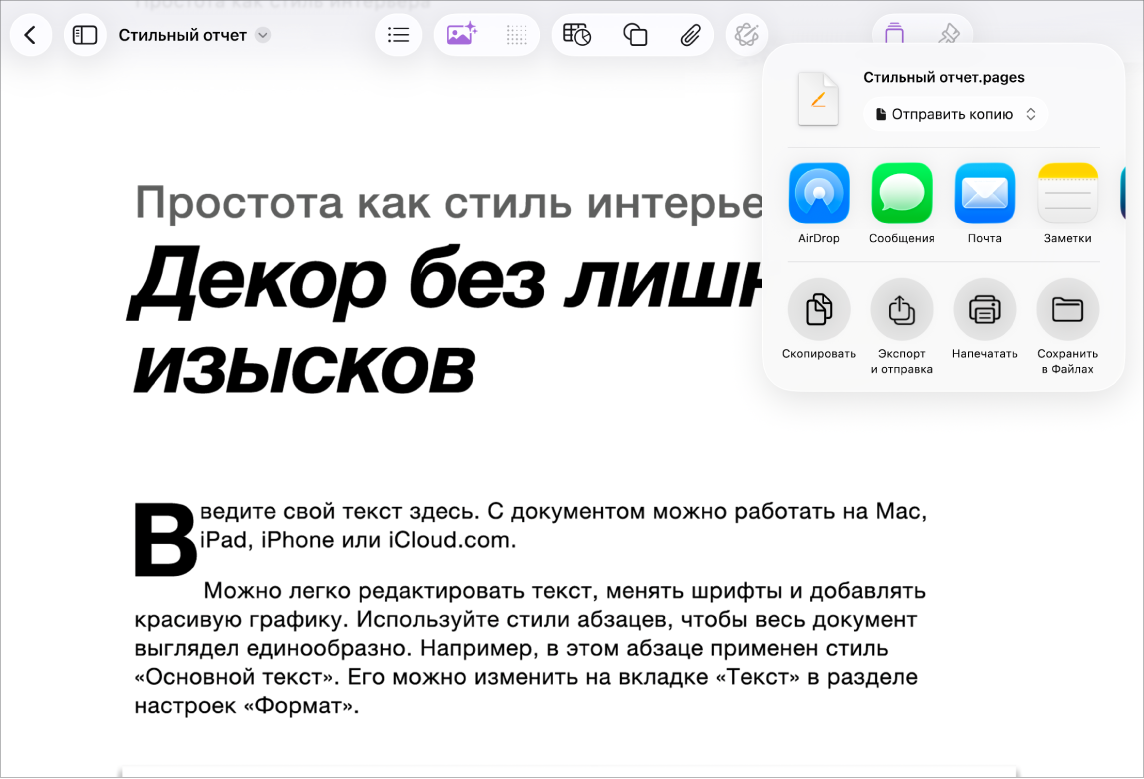Insert a shape from the toolbar

coord(635,35)
